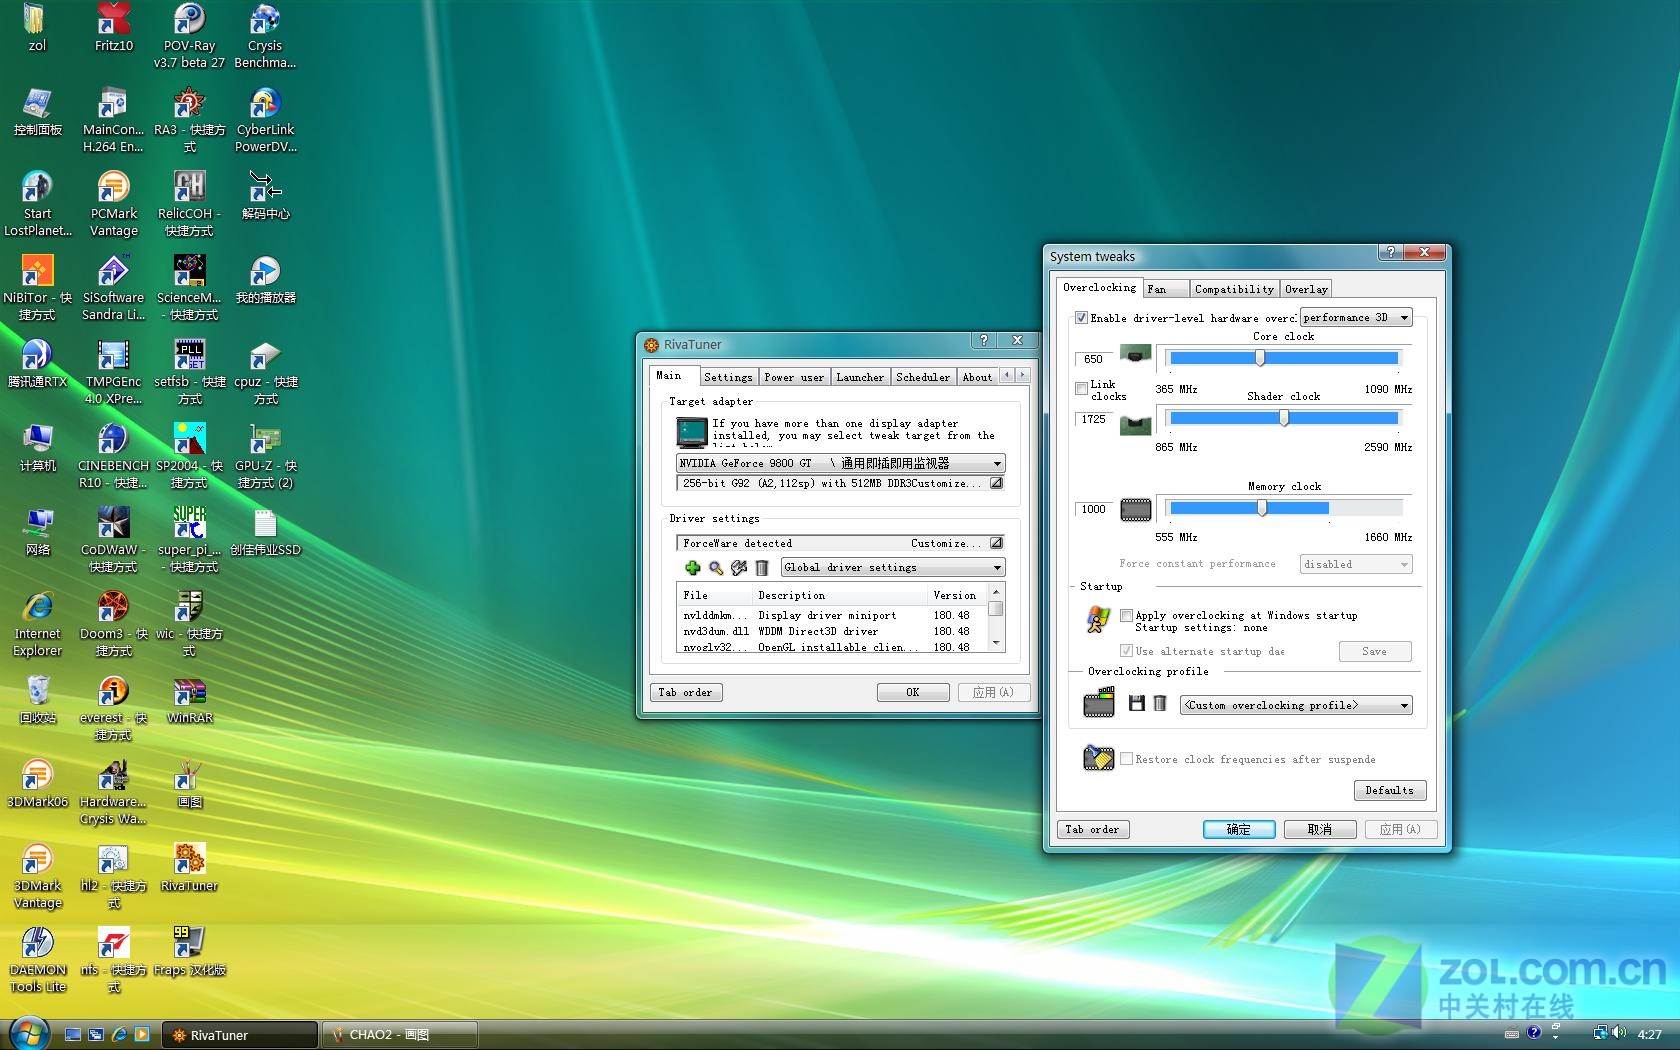Select PCMark Vantage desktop icon

pos(114,205)
